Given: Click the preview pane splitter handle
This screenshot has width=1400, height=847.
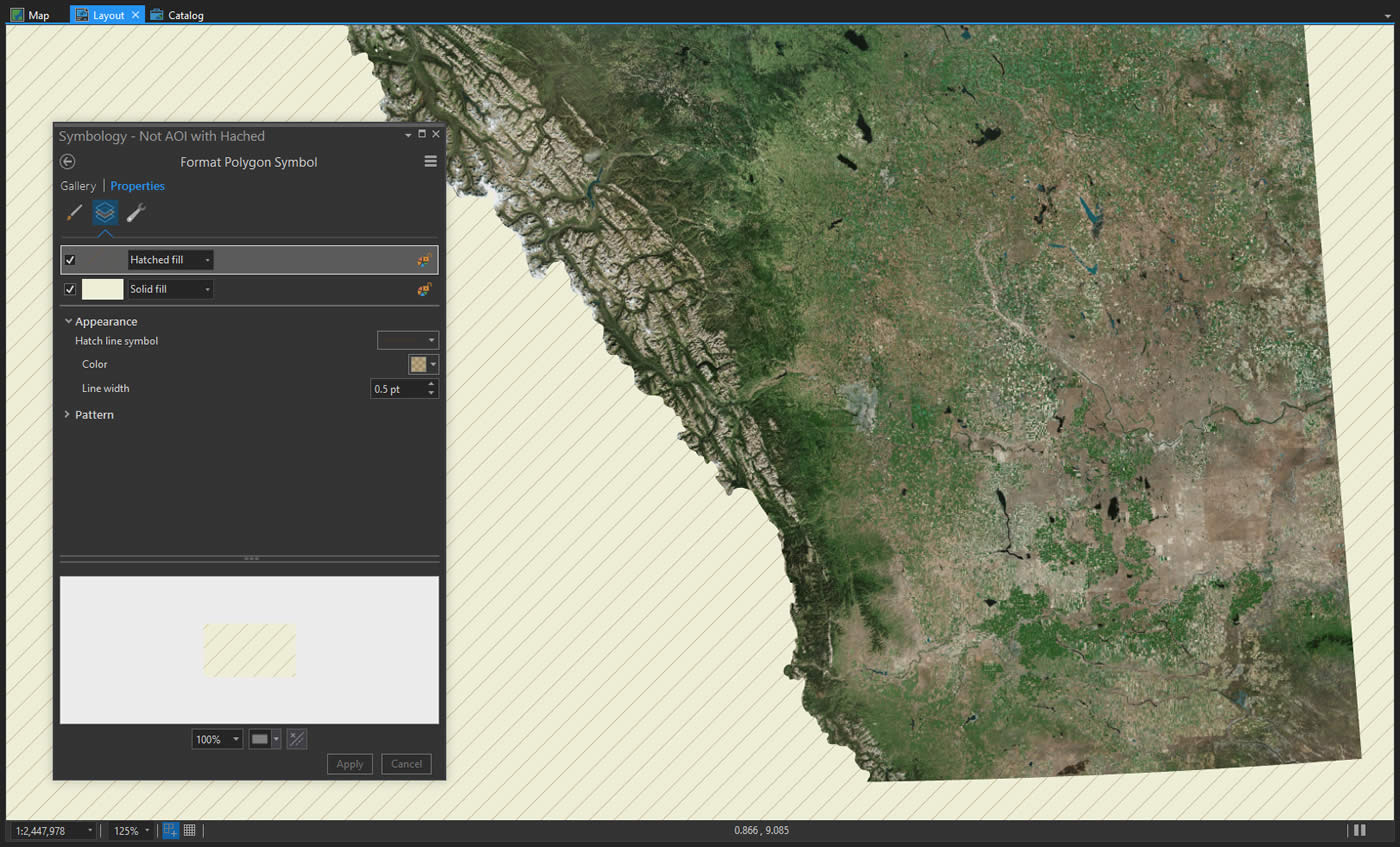Looking at the screenshot, I should pyautogui.click(x=250, y=558).
